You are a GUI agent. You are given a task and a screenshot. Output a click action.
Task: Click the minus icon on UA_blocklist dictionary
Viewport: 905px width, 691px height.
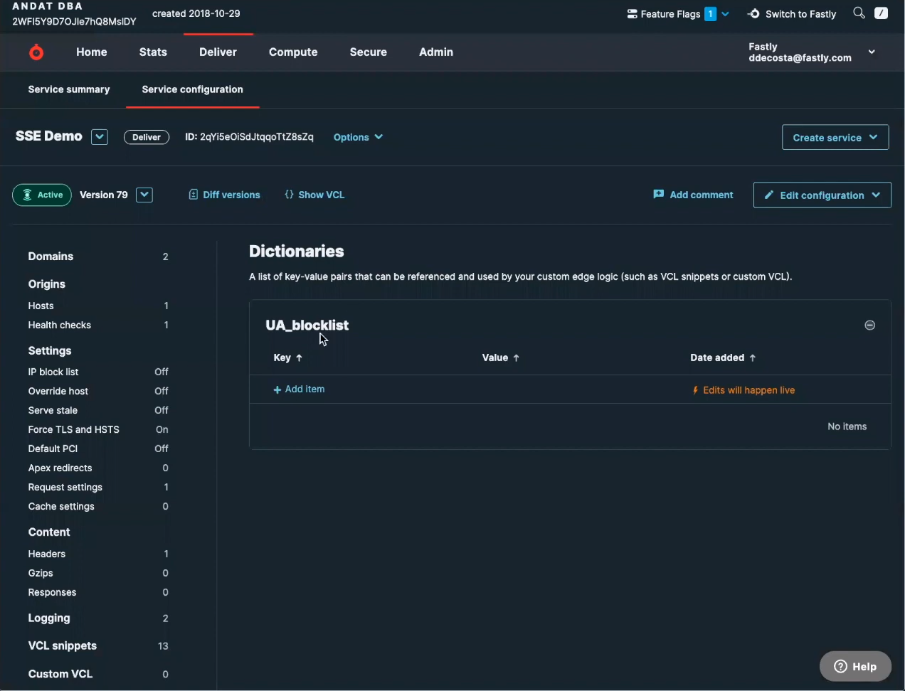pos(869,324)
